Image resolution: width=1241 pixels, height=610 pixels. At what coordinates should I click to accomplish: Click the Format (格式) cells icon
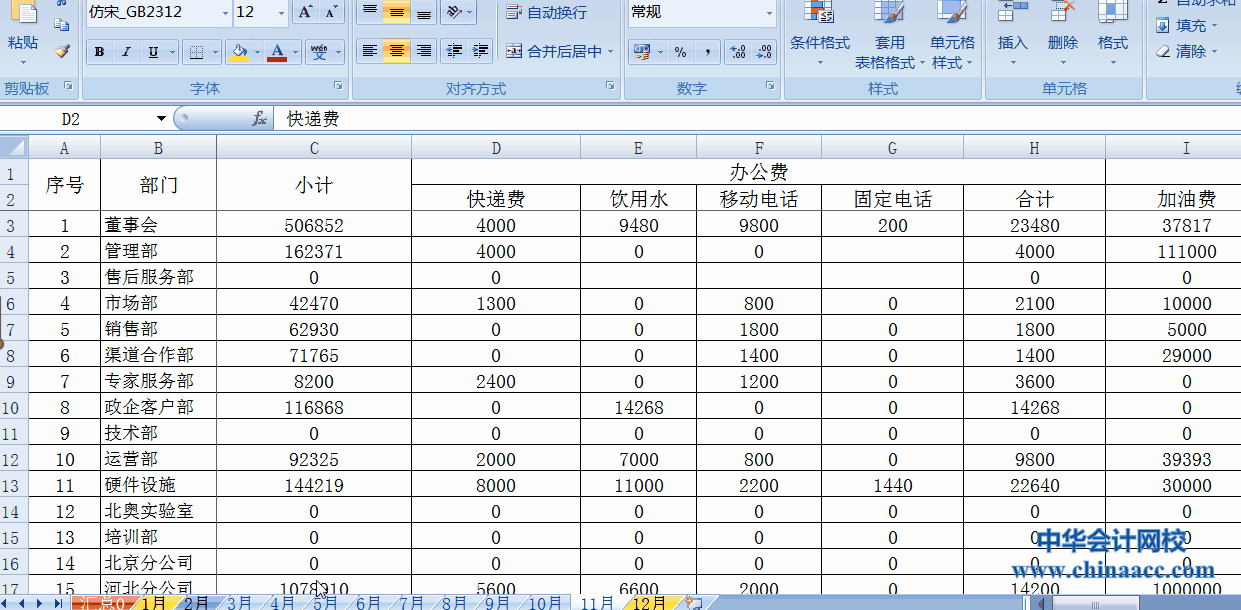tap(1113, 12)
